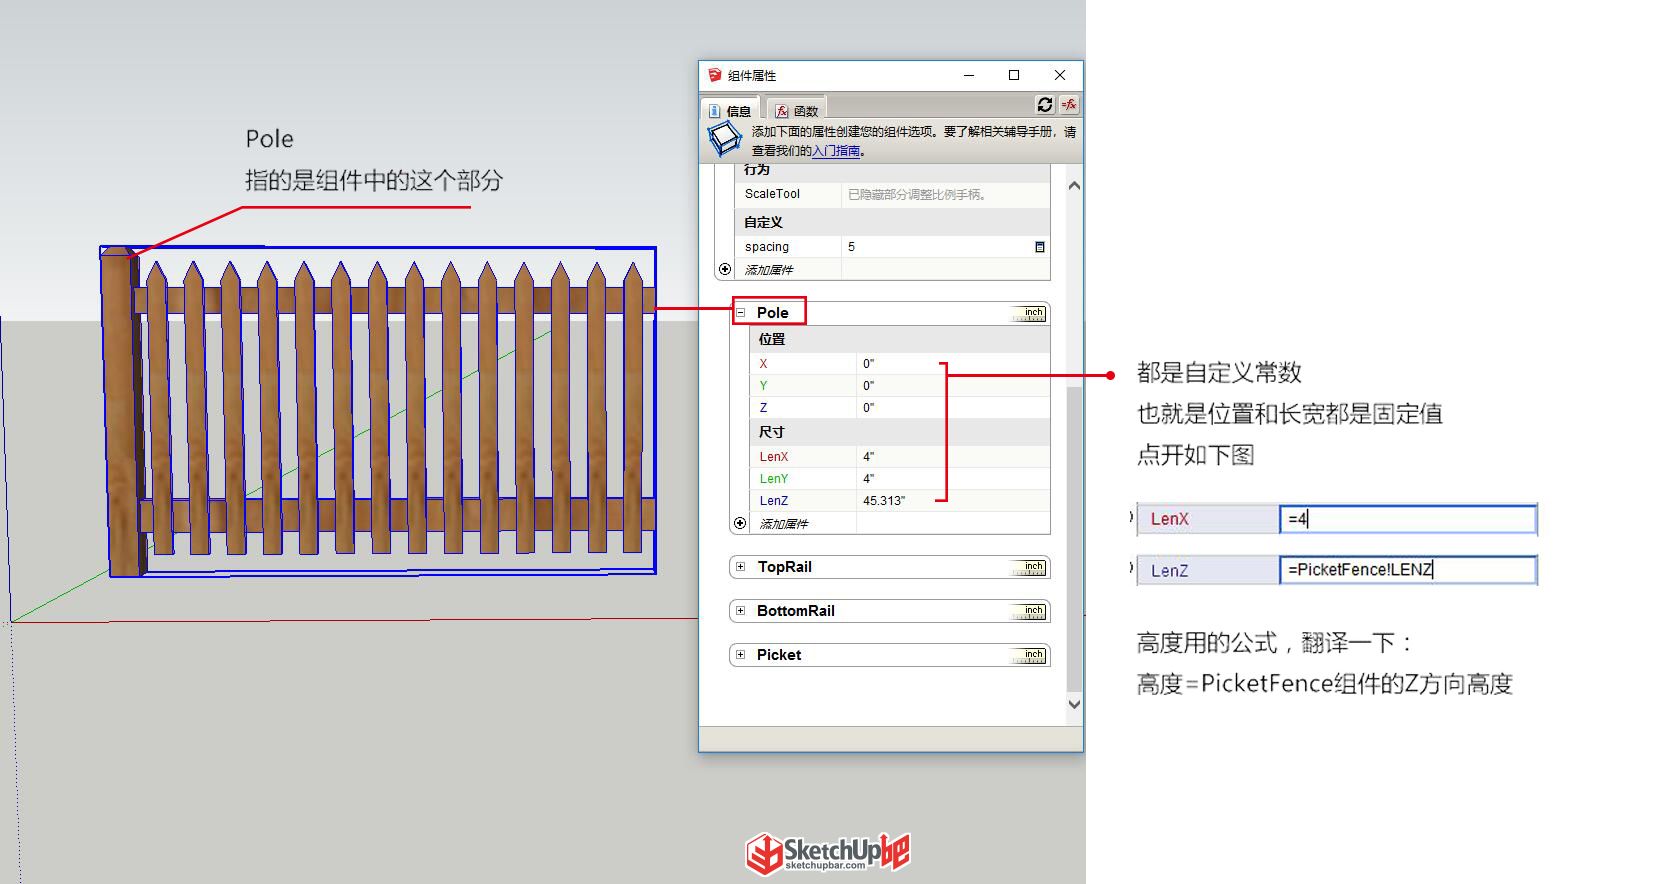Viewport: 1656px width, 884px height.
Task: Click the fence's bottom rail in the viewport
Action: click(395, 515)
